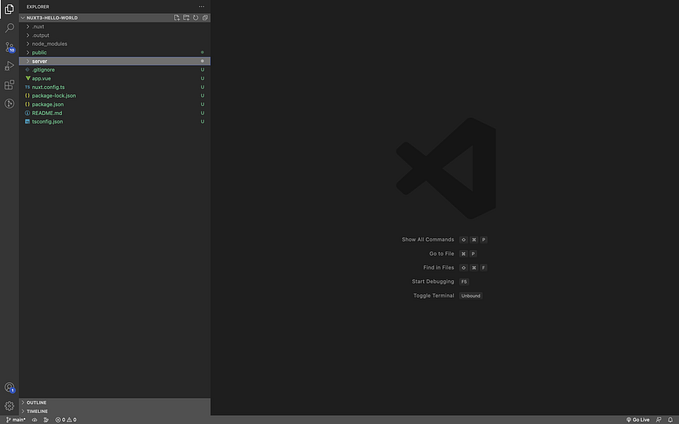
Task: Click the Go to File label
Action: coord(442,254)
